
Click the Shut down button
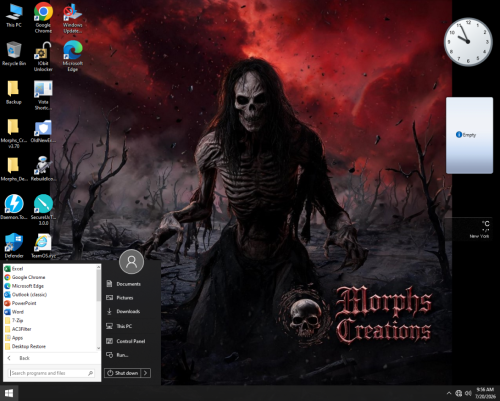[123, 373]
